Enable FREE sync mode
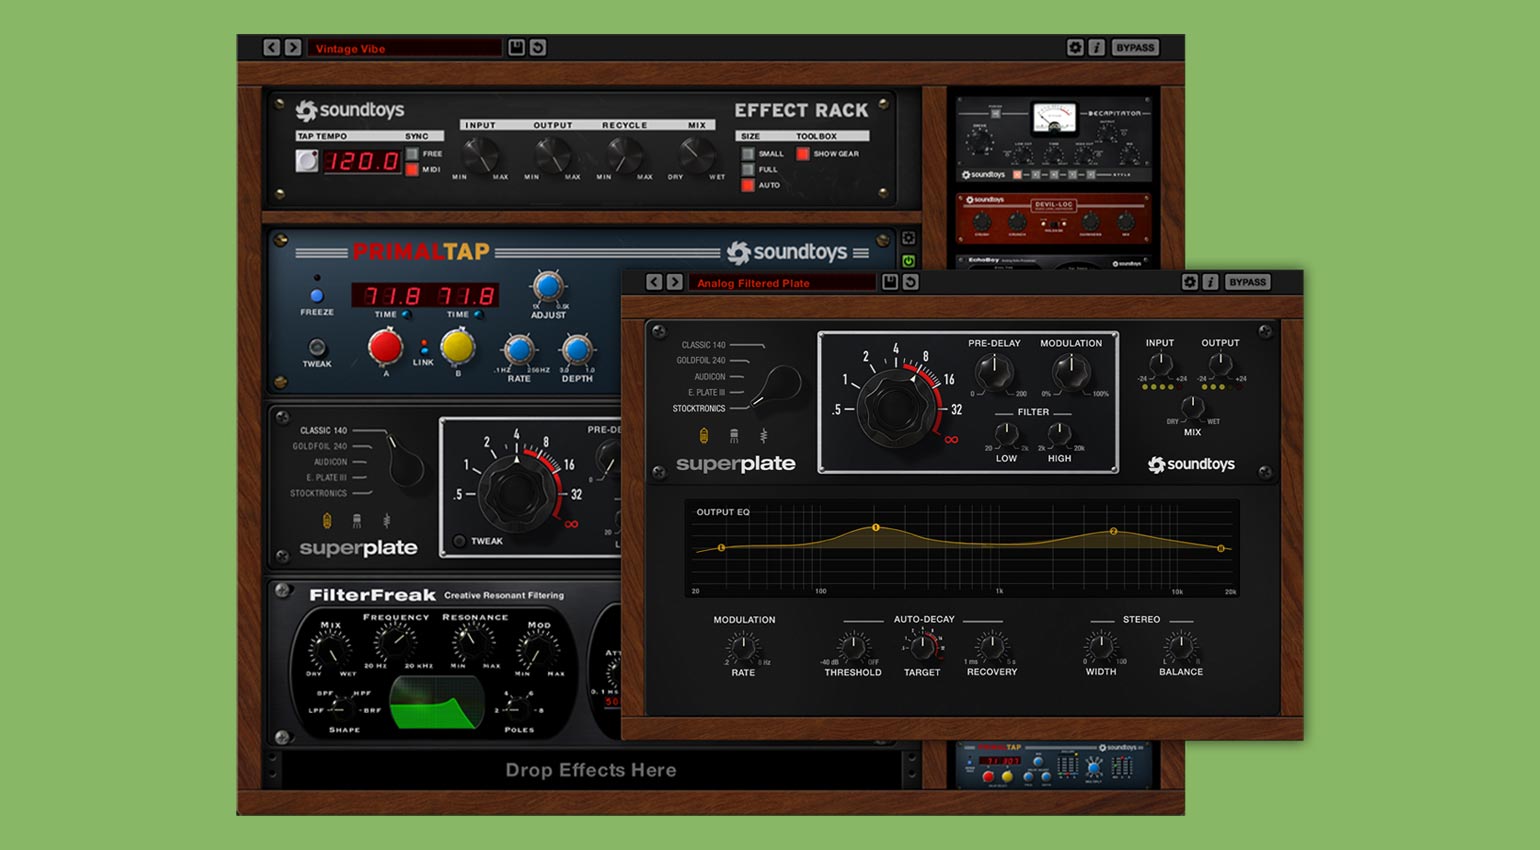 tap(412, 154)
